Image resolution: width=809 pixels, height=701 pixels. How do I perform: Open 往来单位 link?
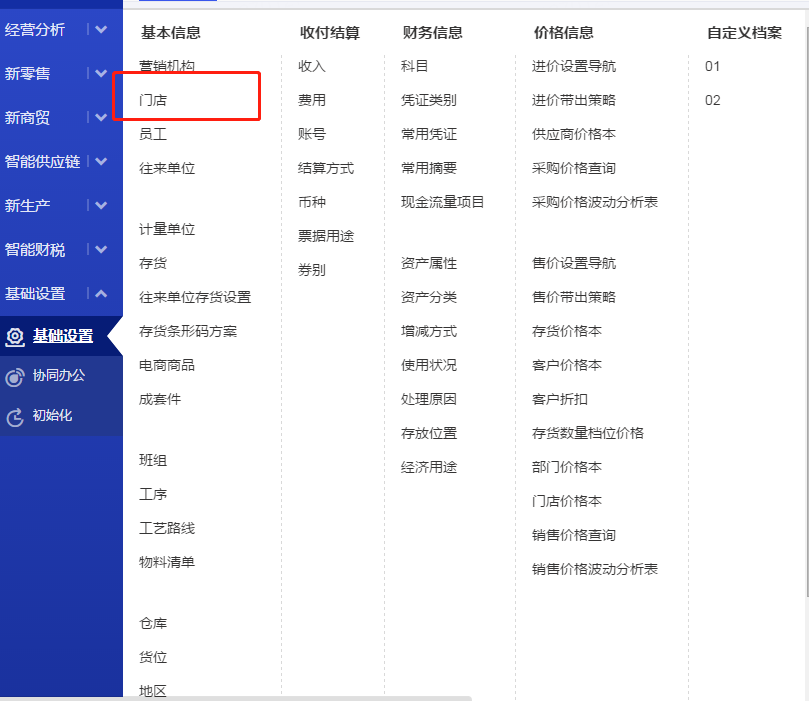click(167, 168)
